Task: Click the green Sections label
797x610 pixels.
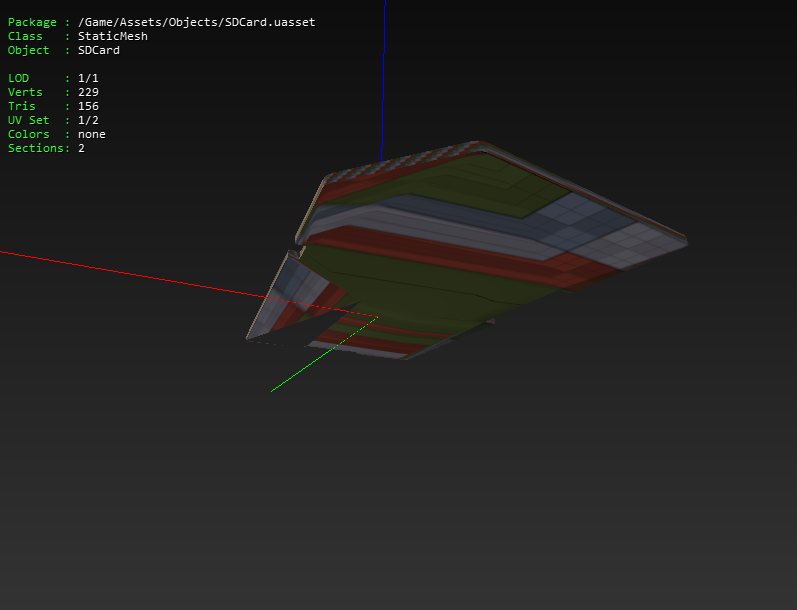Action: coord(36,148)
